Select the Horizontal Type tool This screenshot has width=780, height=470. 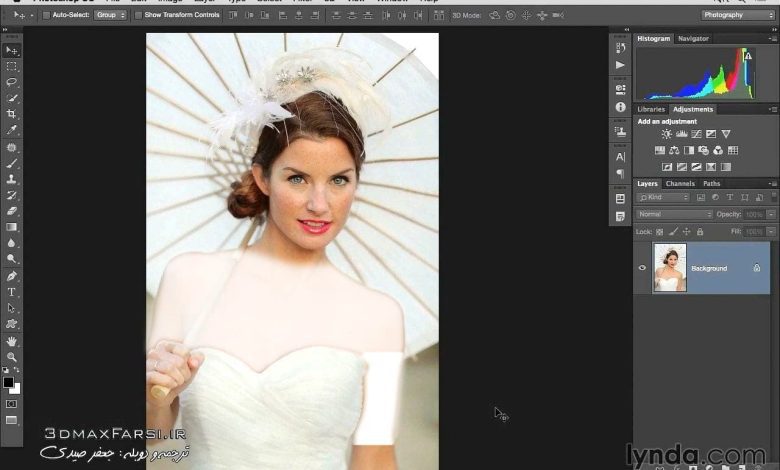click(x=11, y=292)
